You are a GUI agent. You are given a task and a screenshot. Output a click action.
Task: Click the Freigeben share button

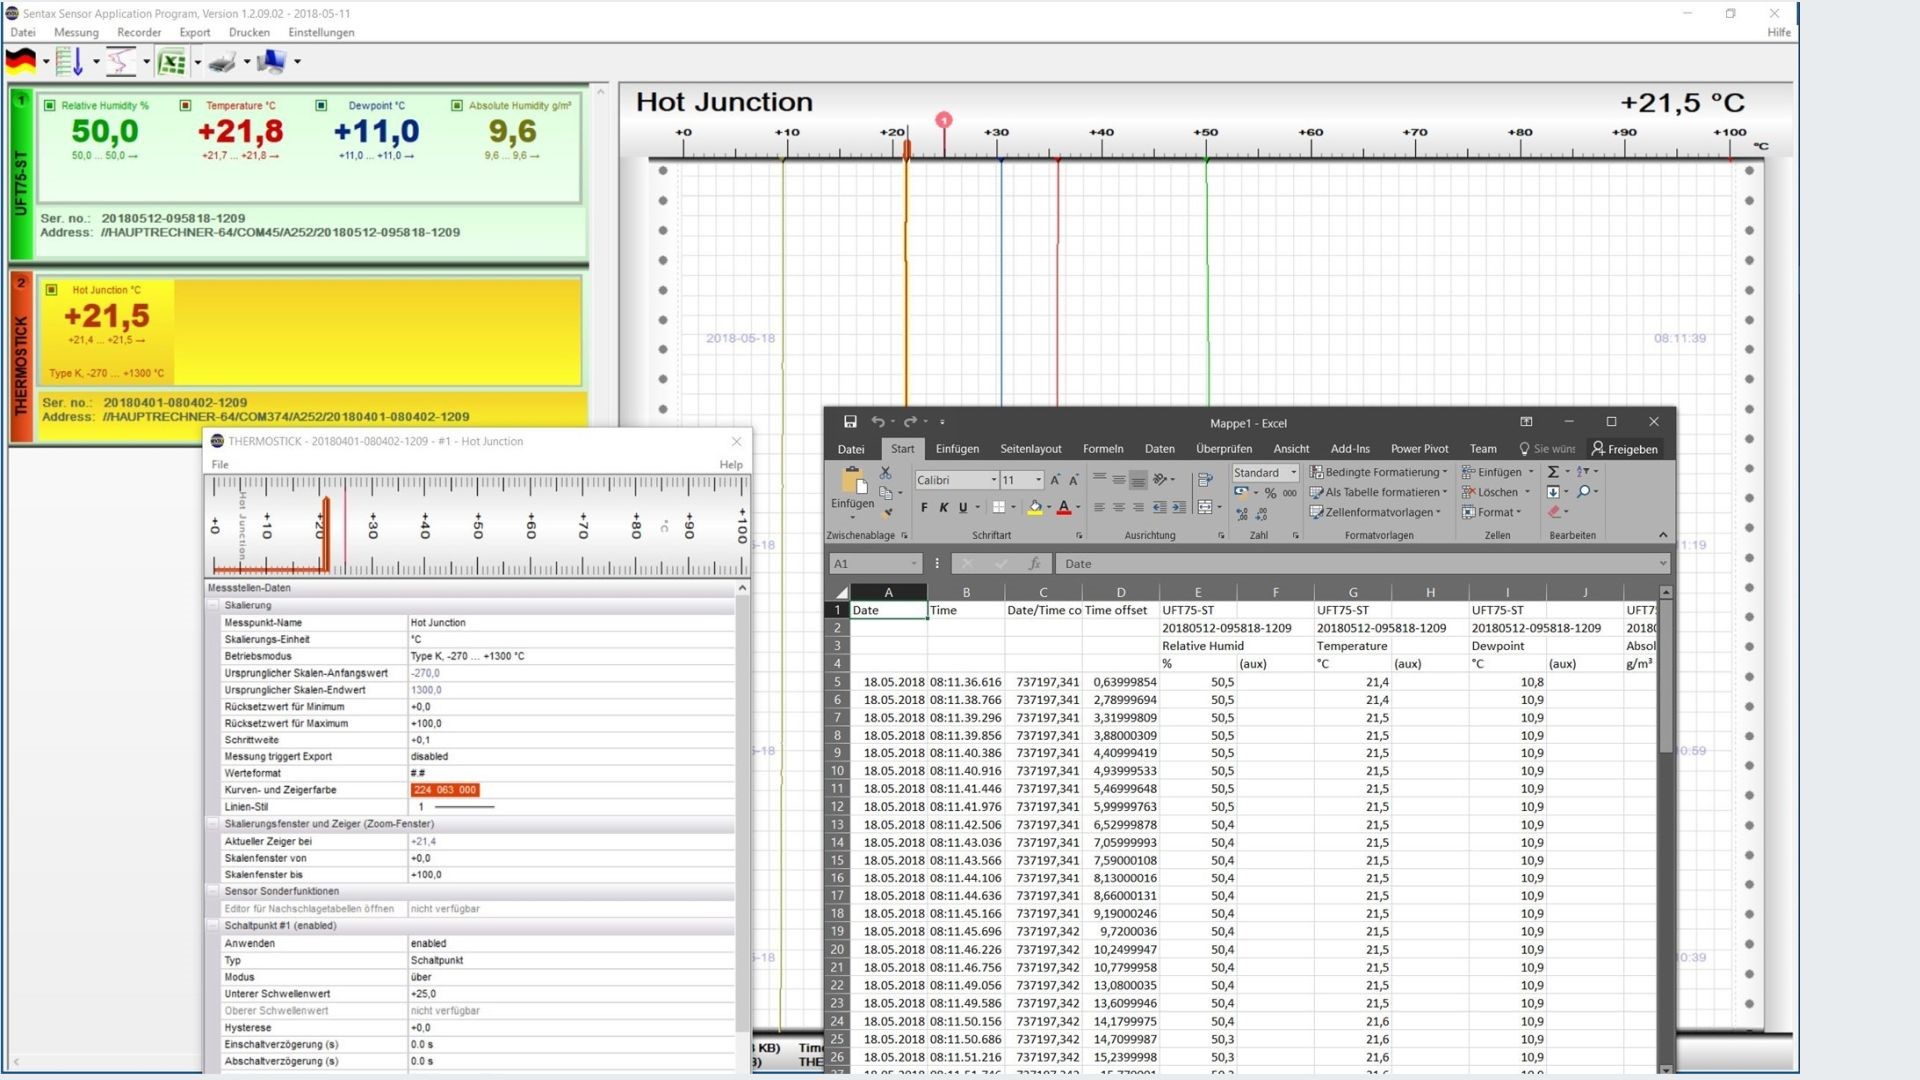coord(1625,449)
